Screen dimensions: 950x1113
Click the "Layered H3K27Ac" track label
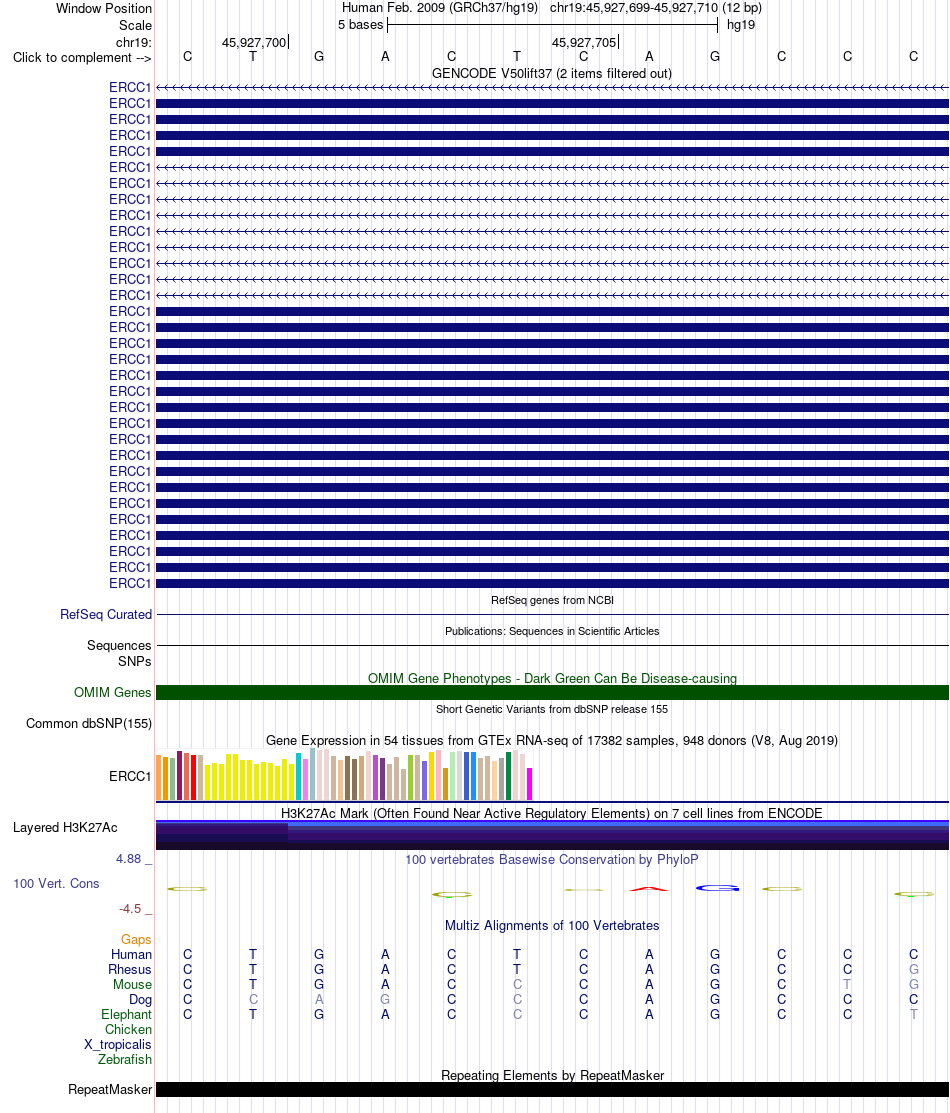65,828
